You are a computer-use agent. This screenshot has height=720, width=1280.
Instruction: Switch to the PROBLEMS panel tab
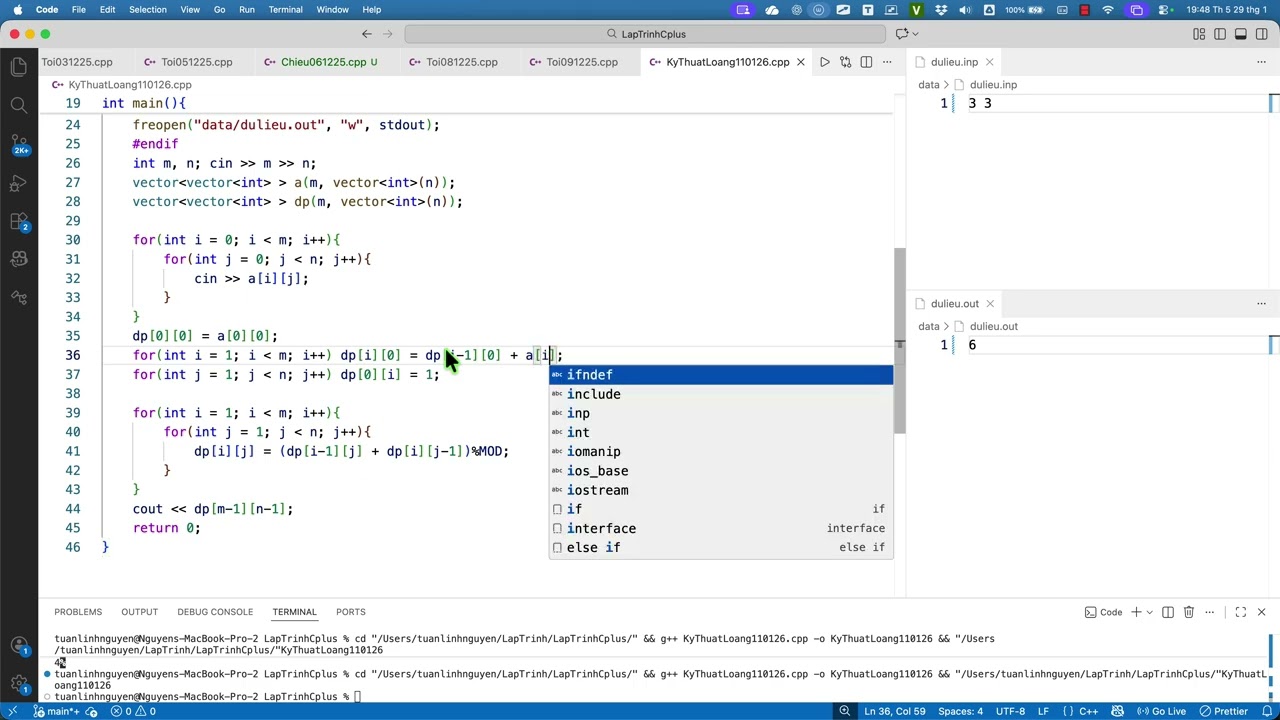78,612
